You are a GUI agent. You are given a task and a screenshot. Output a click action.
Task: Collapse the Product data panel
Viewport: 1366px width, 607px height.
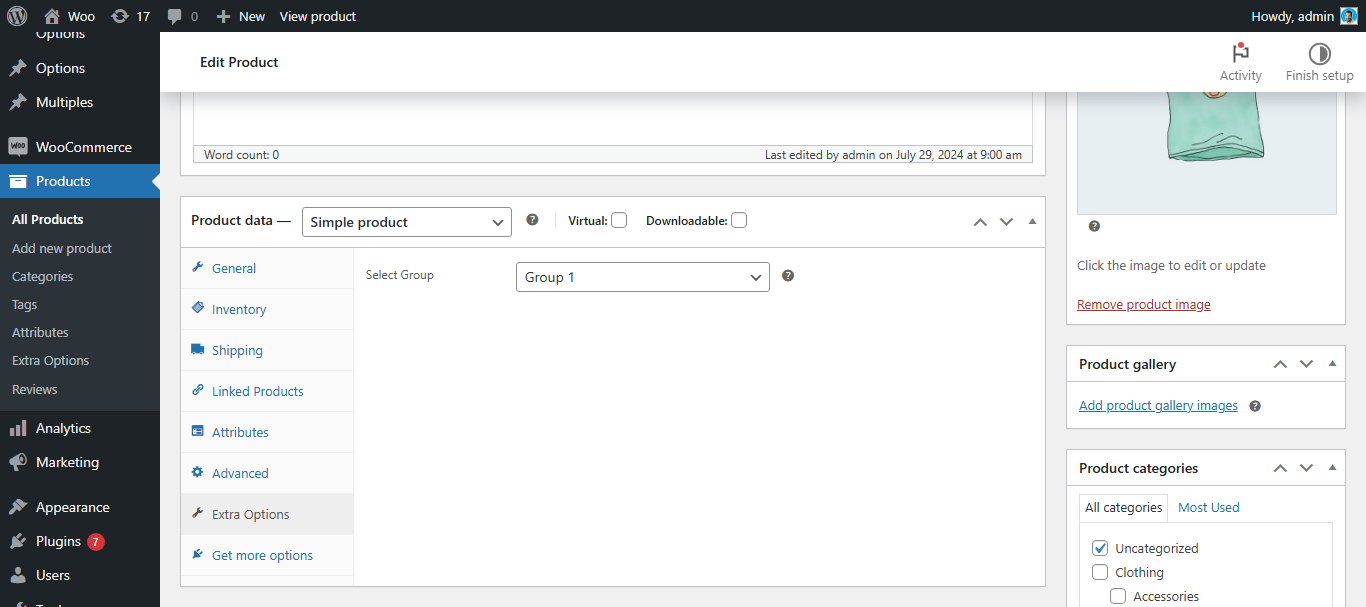[1032, 222]
